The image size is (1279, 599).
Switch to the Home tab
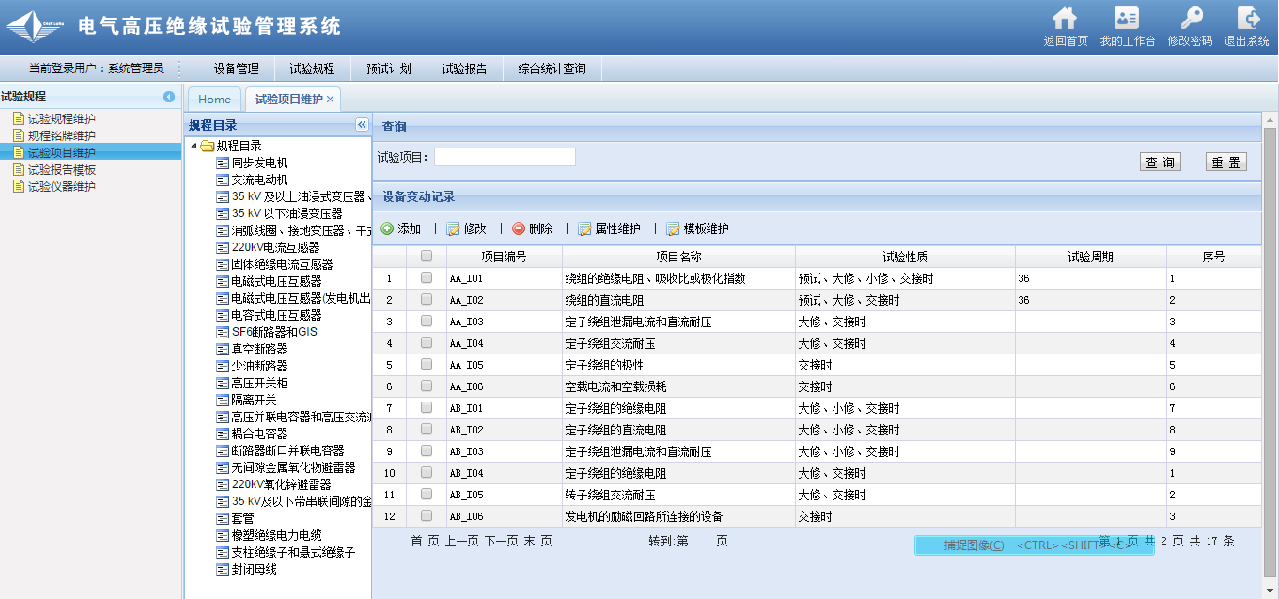[x=214, y=99]
